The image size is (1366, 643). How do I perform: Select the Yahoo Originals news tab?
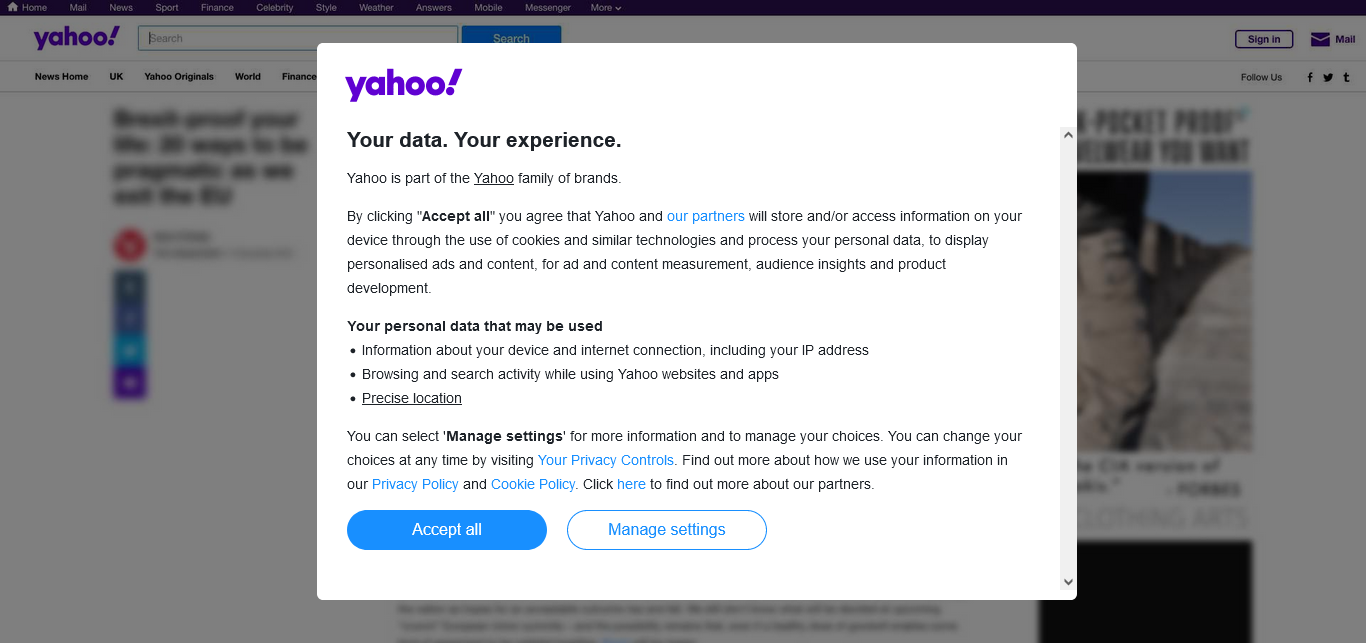point(179,77)
